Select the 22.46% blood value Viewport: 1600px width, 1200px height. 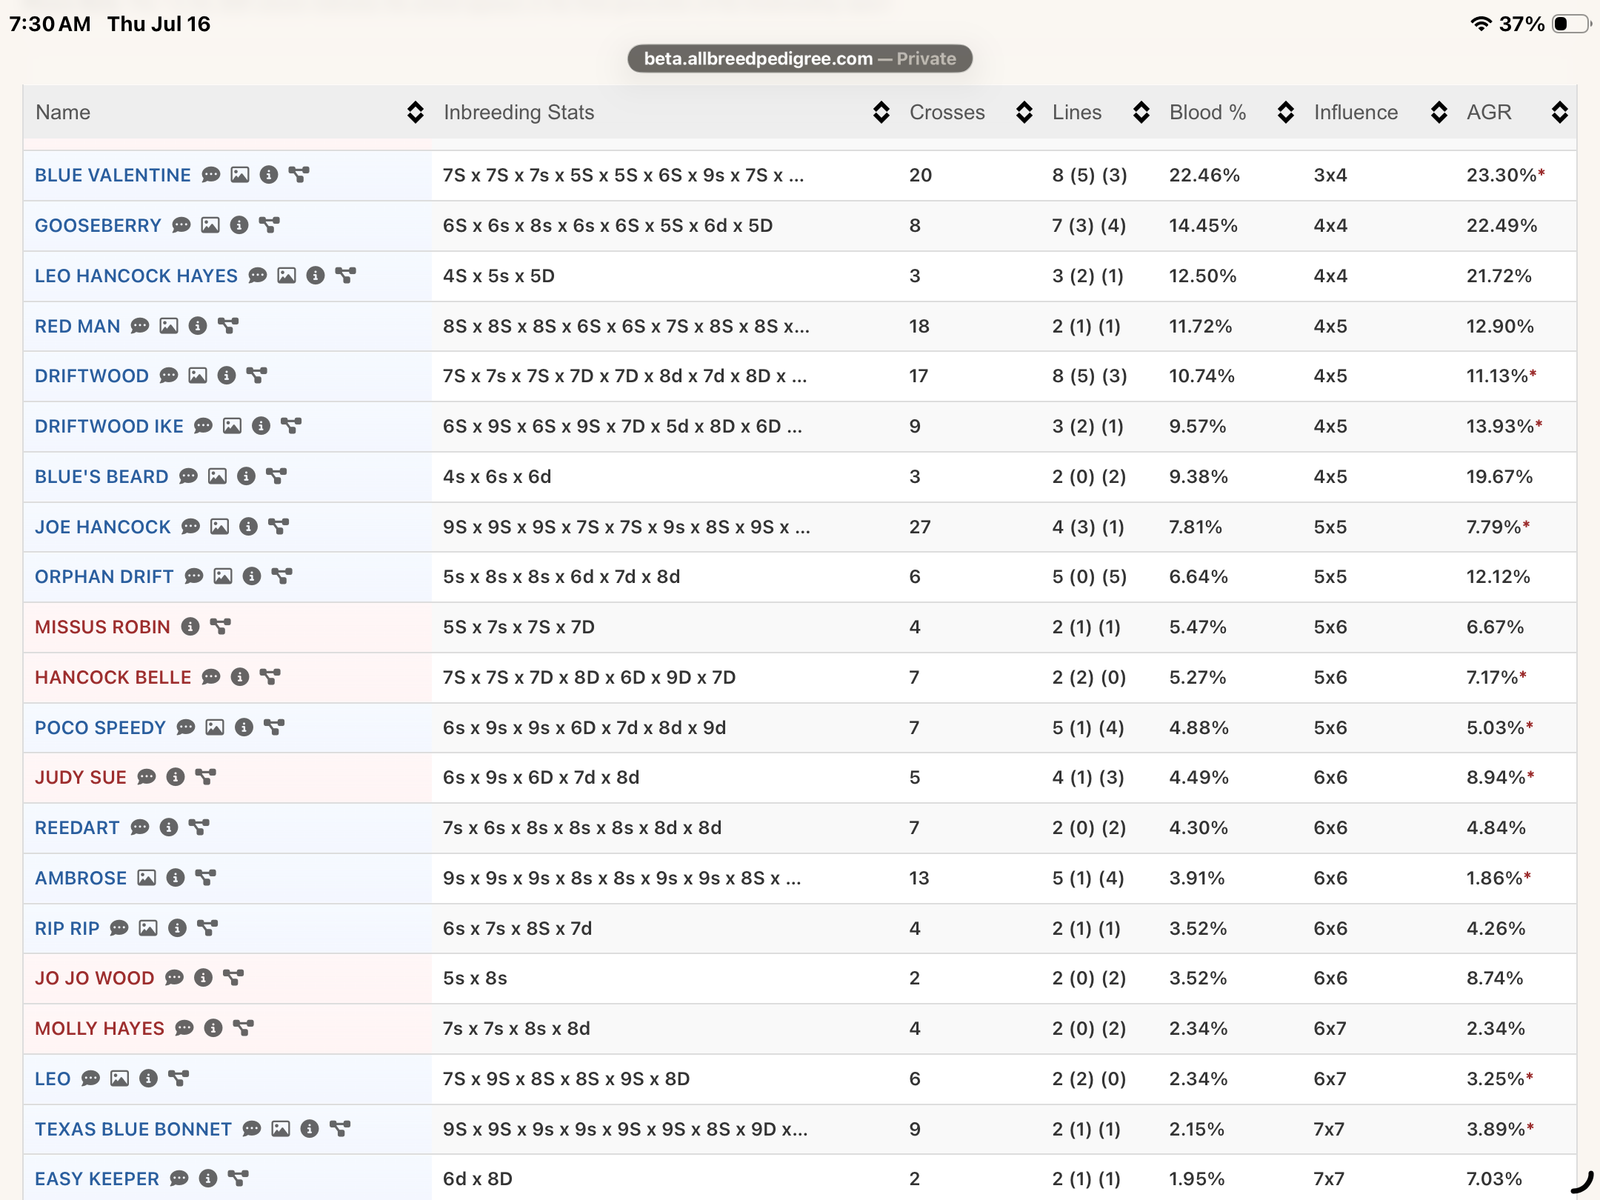point(1204,175)
